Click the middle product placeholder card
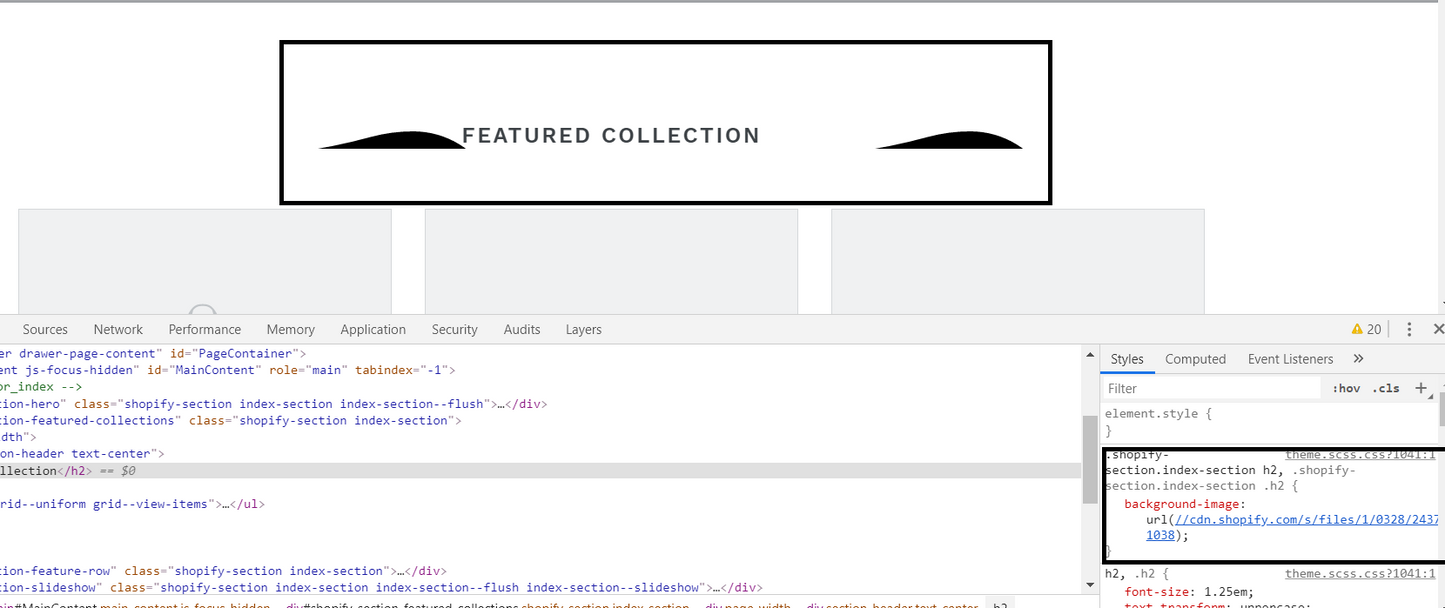1445x608 pixels. 611,261
